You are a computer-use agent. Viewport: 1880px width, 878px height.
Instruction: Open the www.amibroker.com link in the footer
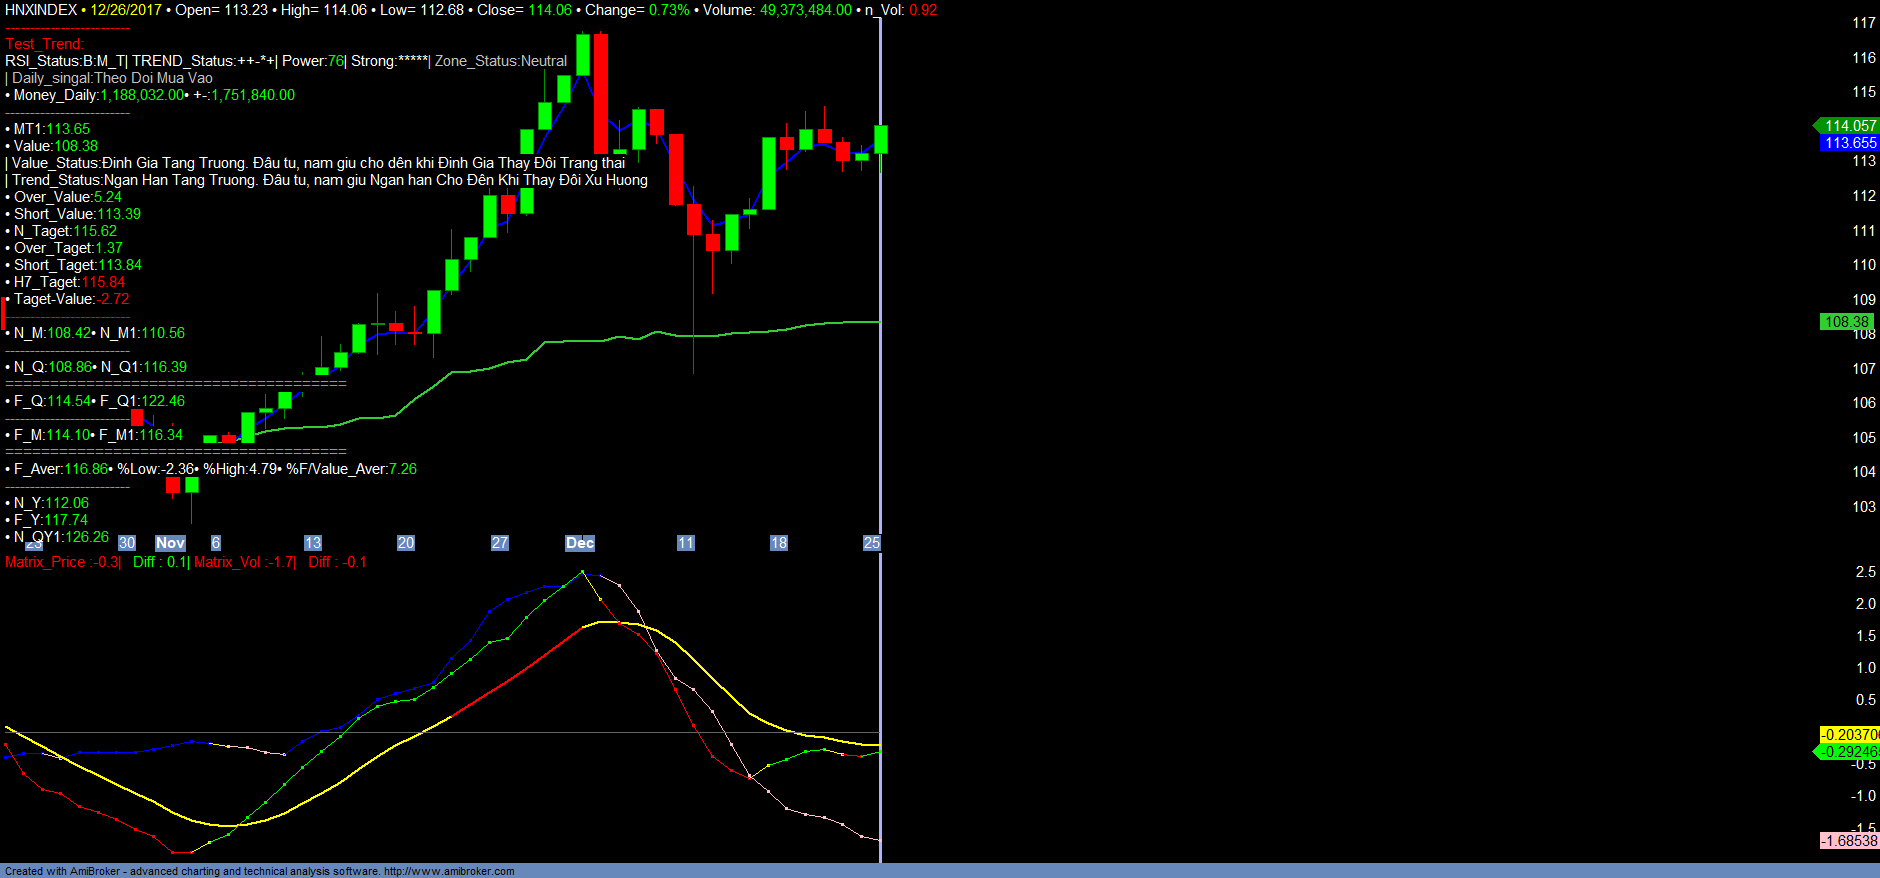[449, 871]
